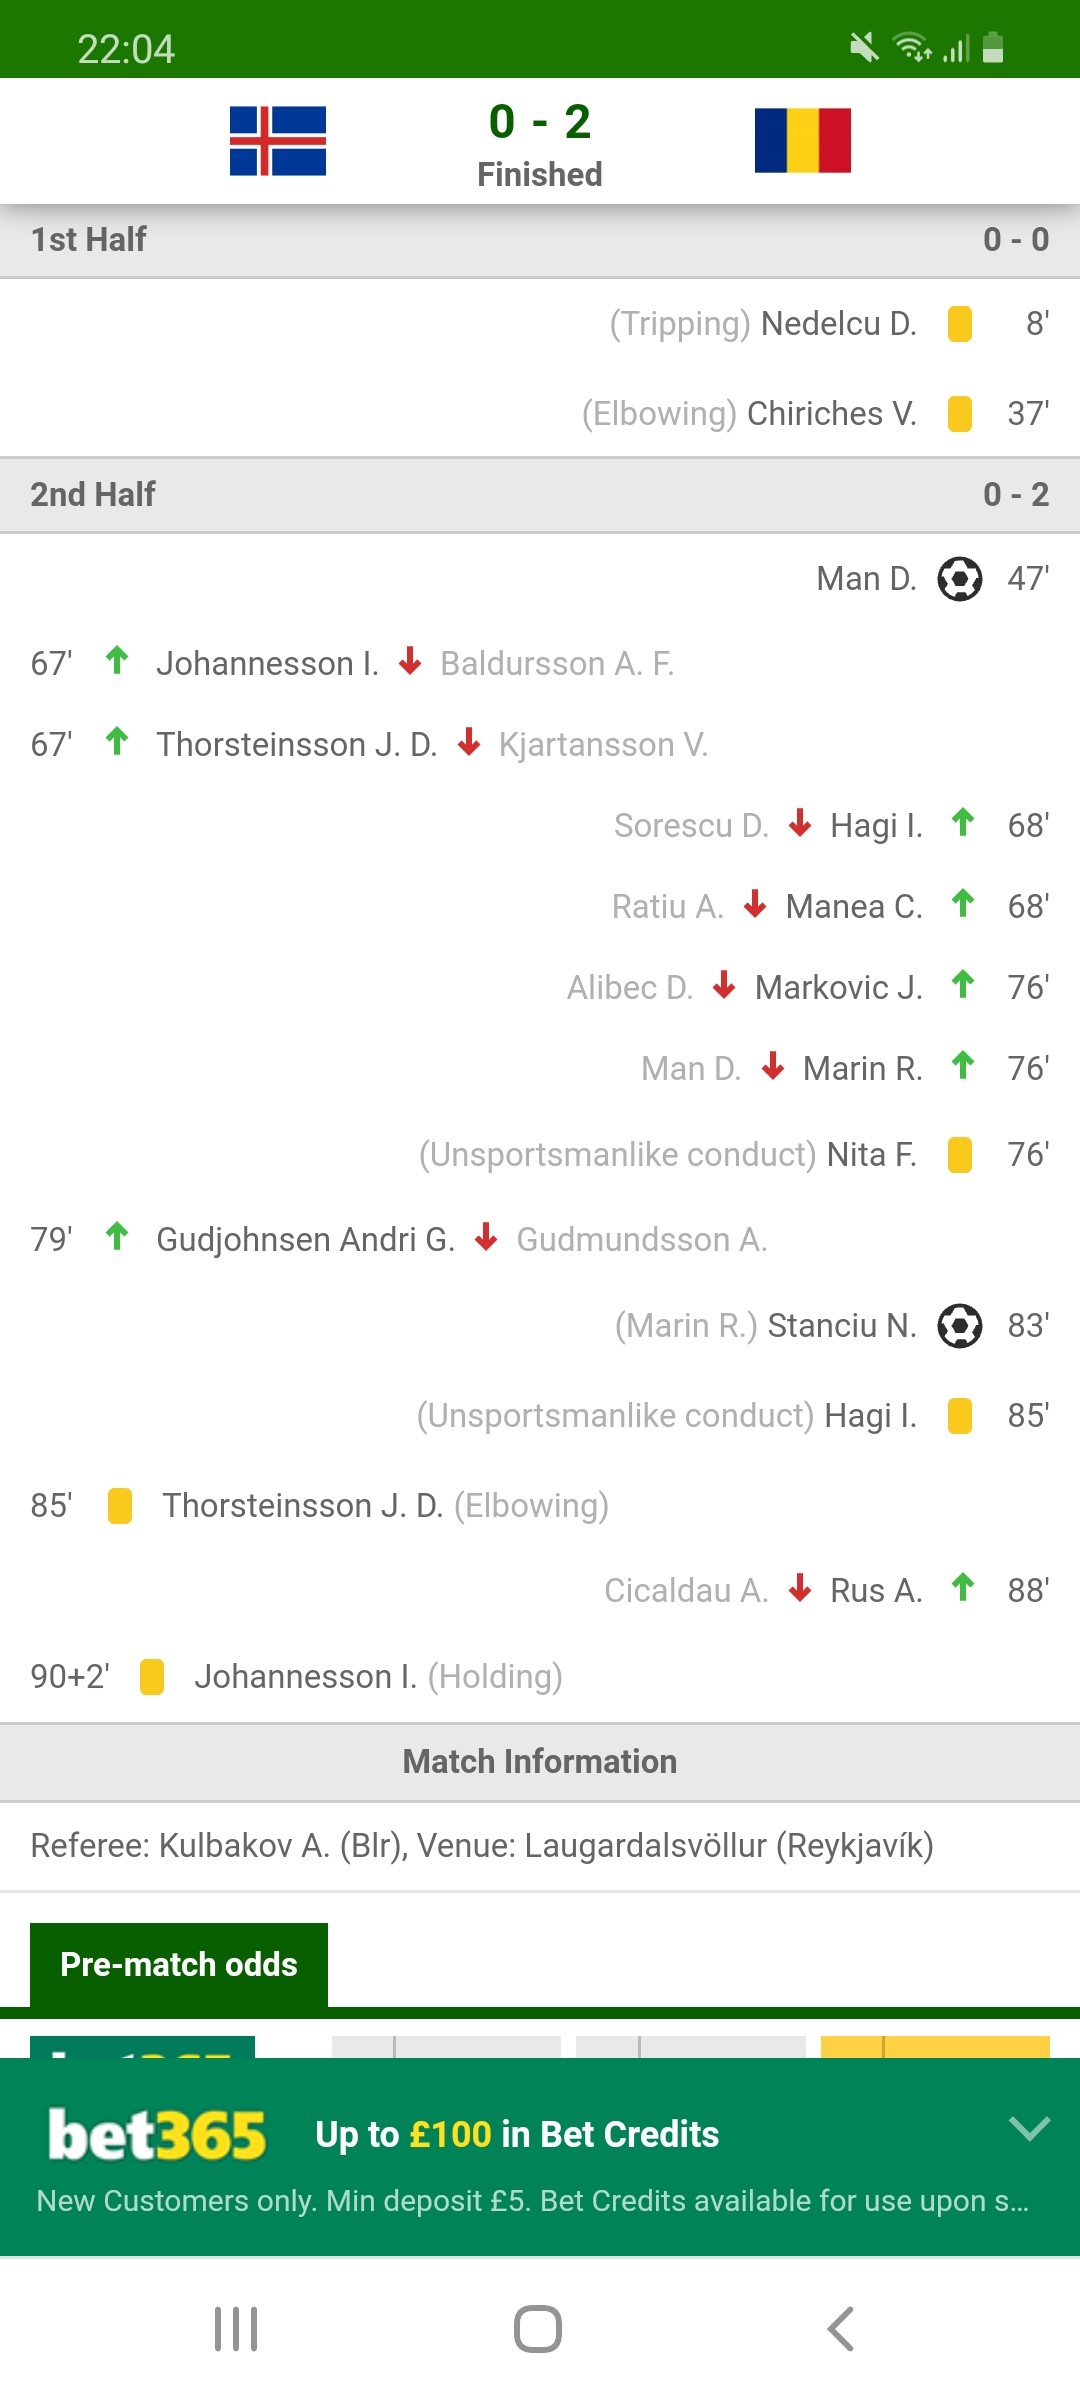Select the 2nd Half section header
The image size is (1080, 2400).
(x=540, y=495)
